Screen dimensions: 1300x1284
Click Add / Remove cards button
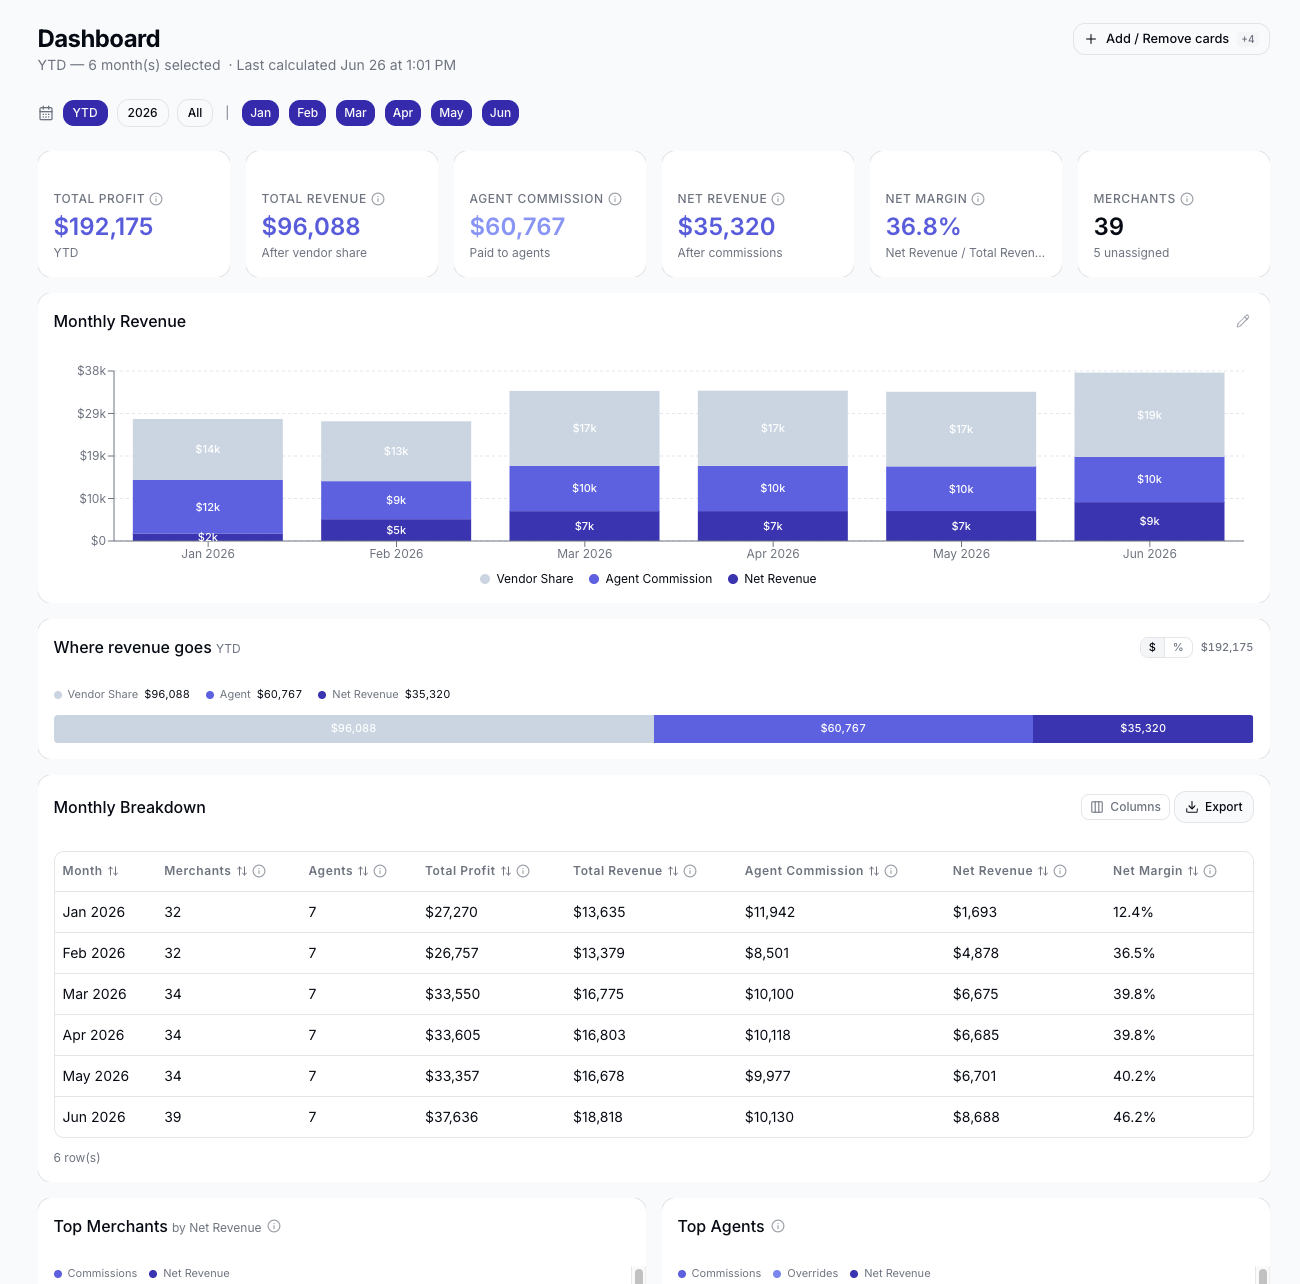pyautogui.click(x=1171, y=39)
